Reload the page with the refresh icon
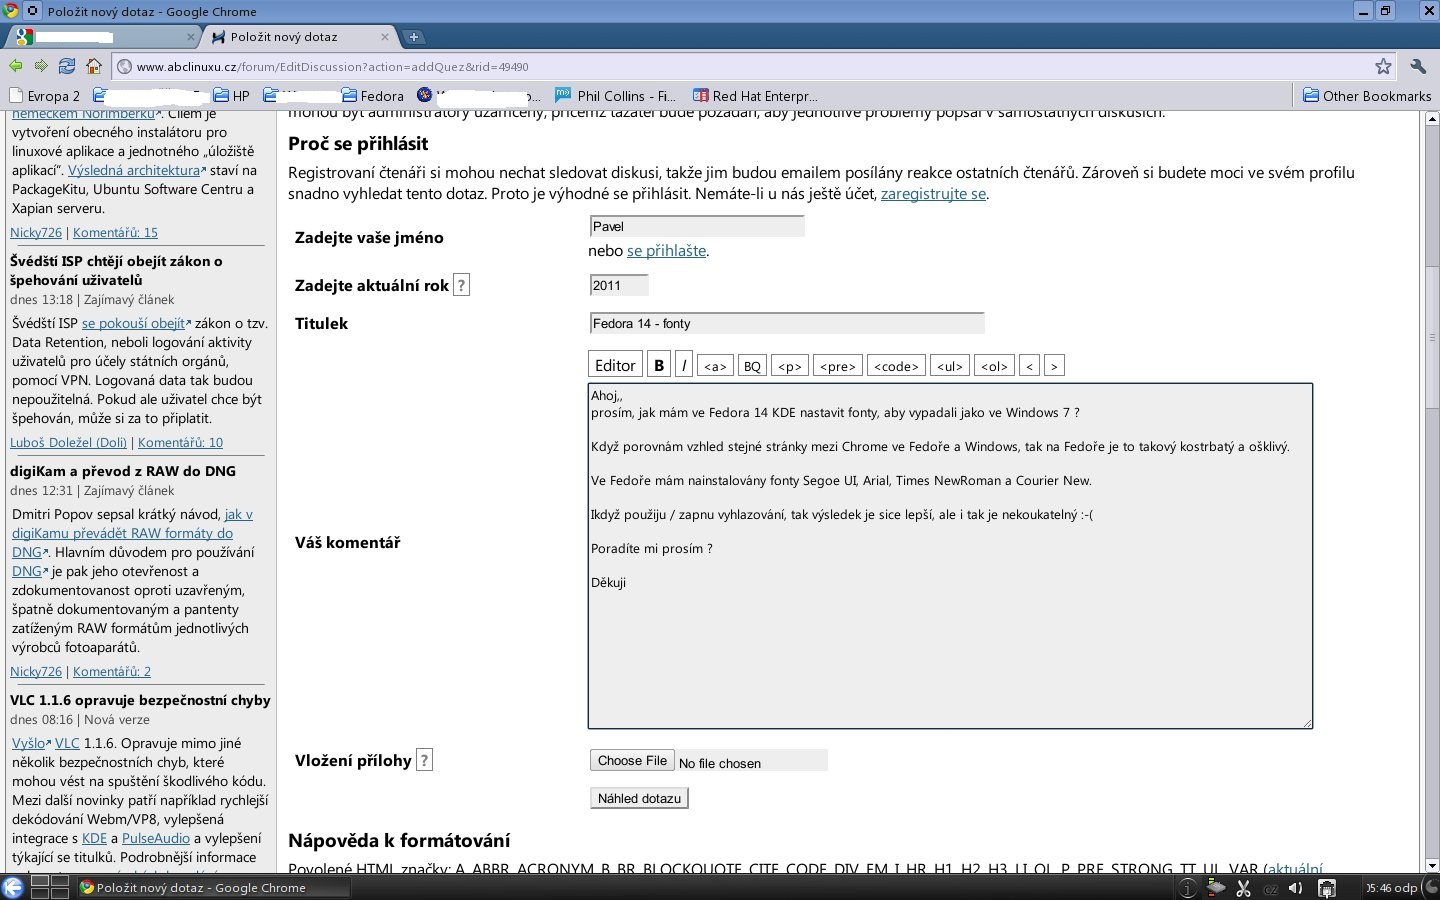 [x=67, y=66]
